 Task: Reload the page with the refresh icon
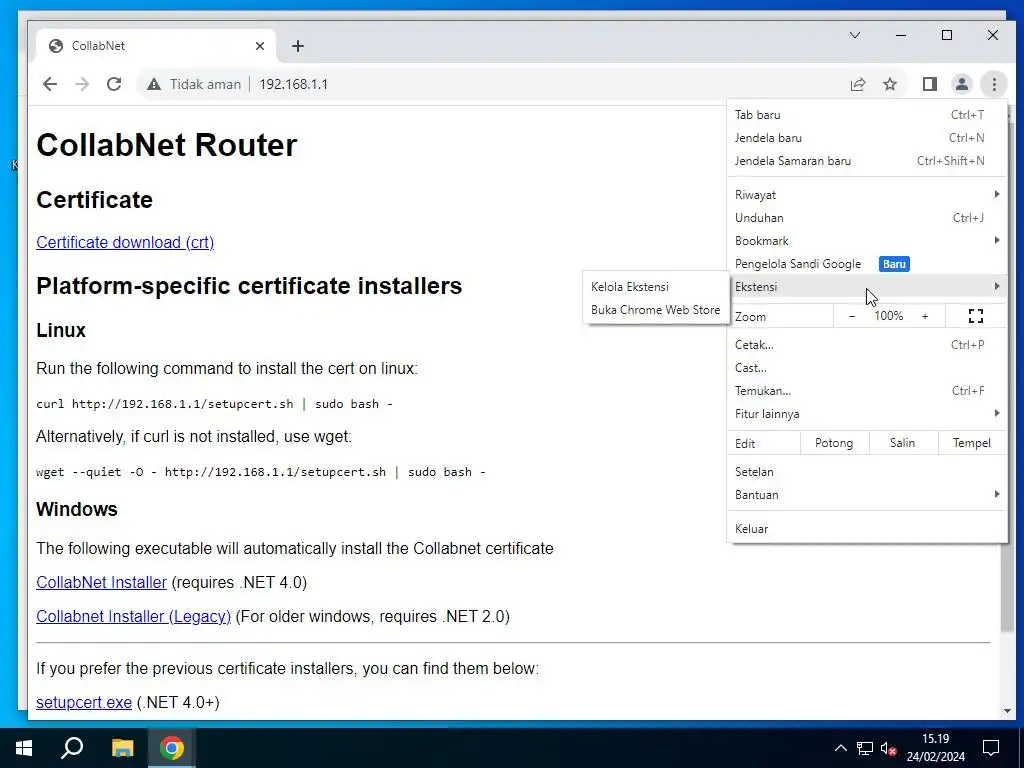114,84
